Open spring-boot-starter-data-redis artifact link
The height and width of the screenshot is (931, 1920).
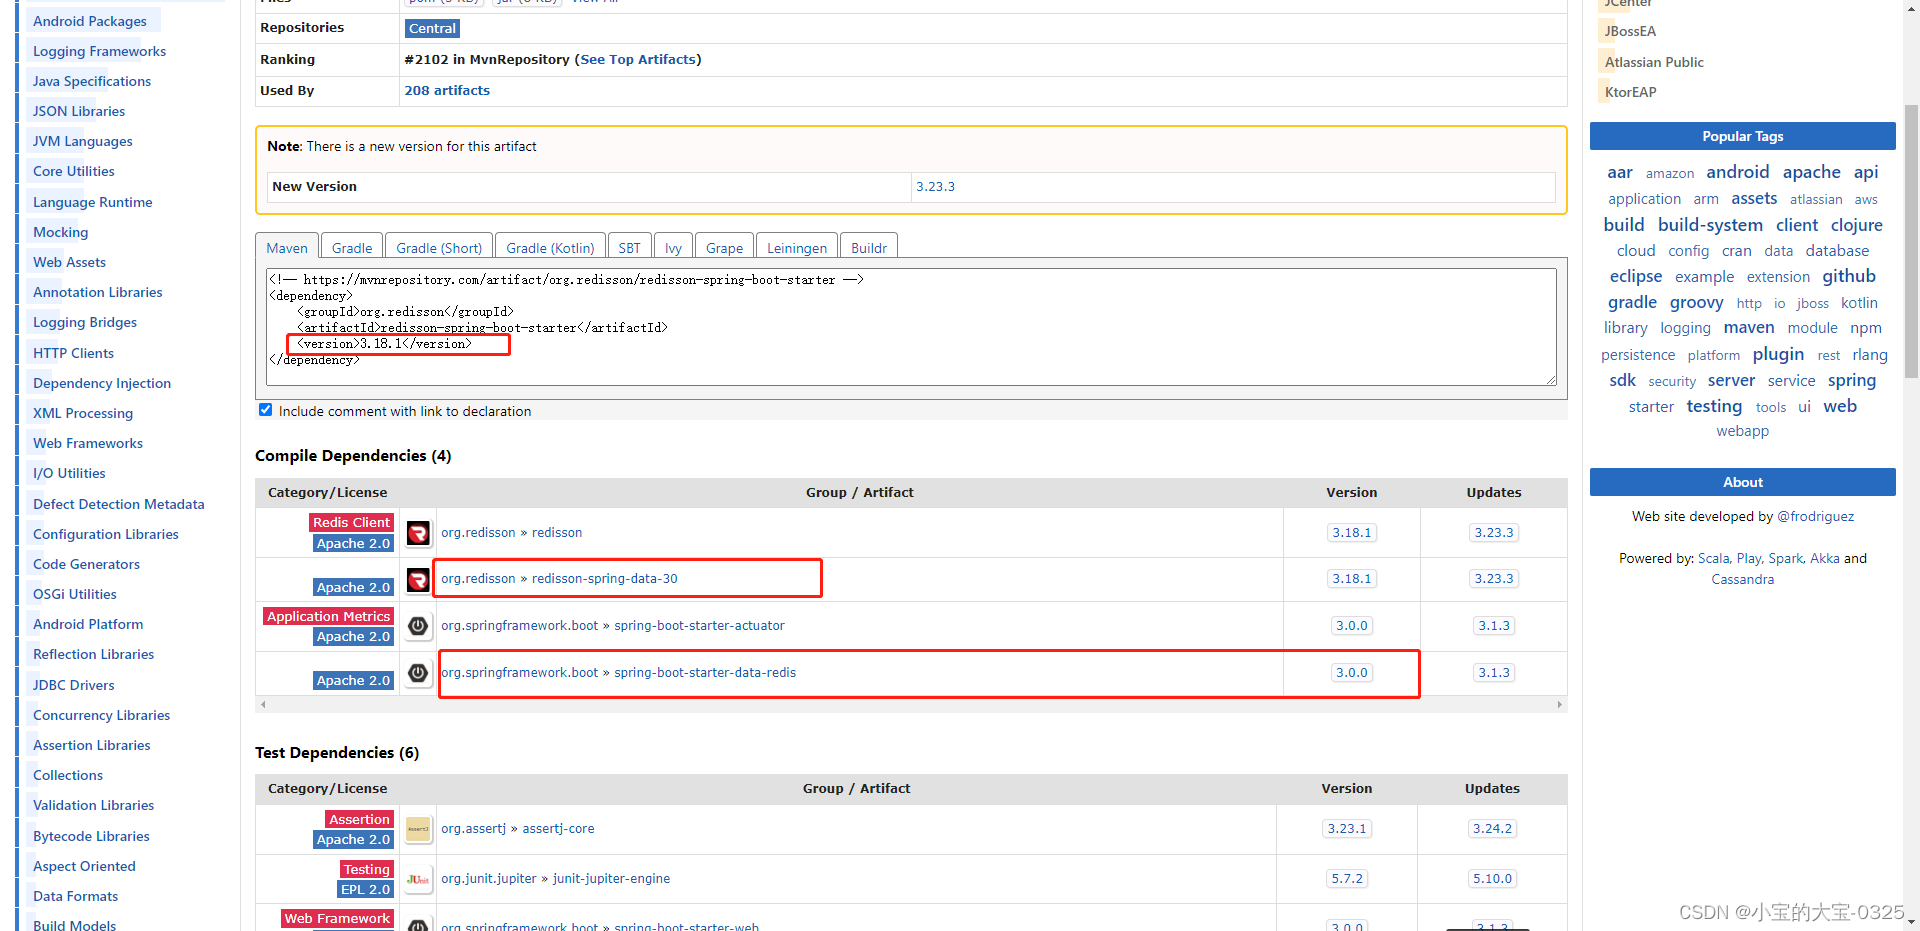click(x=705, y=673)
